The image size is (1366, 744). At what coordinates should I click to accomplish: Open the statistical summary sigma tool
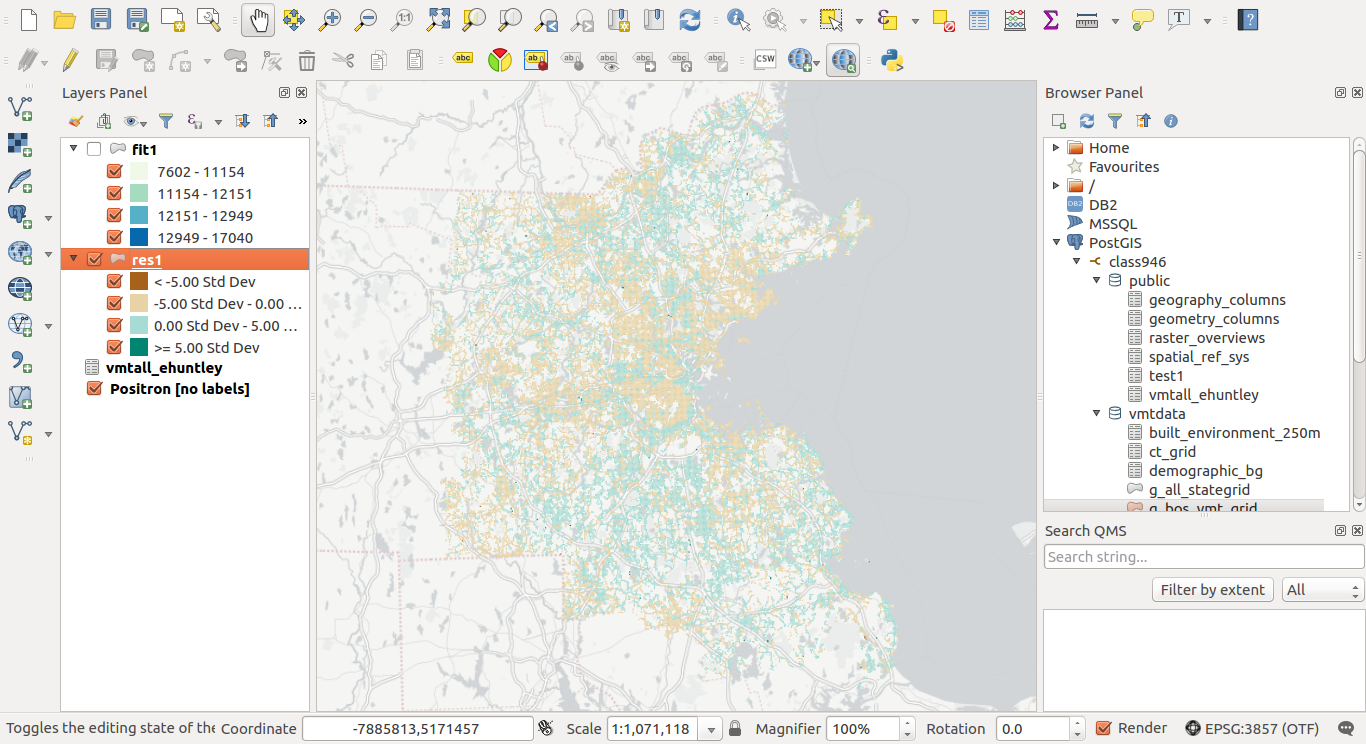click(1050, 19)
